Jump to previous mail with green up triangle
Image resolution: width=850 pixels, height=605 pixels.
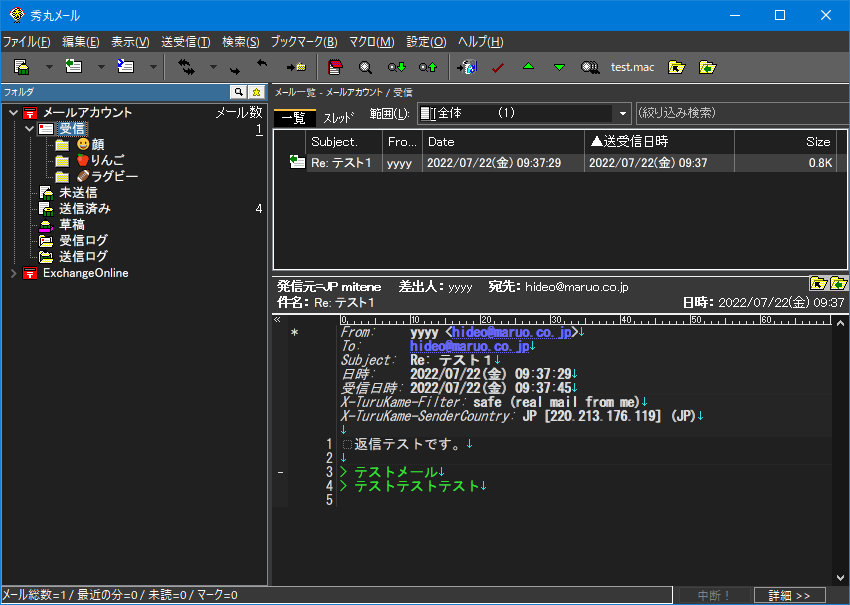click(527, 67)
